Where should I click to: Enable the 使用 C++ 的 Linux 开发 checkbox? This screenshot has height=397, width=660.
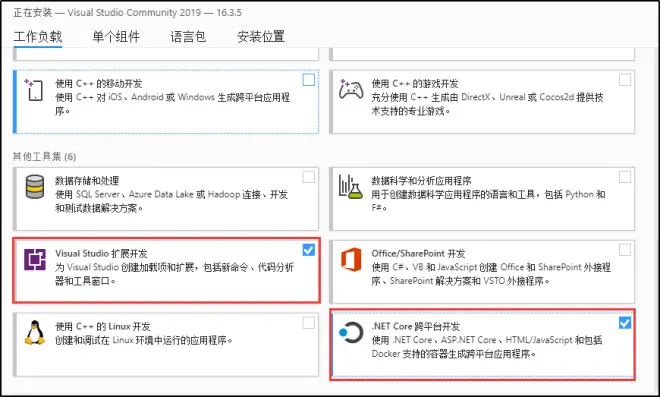coord(309,323)
